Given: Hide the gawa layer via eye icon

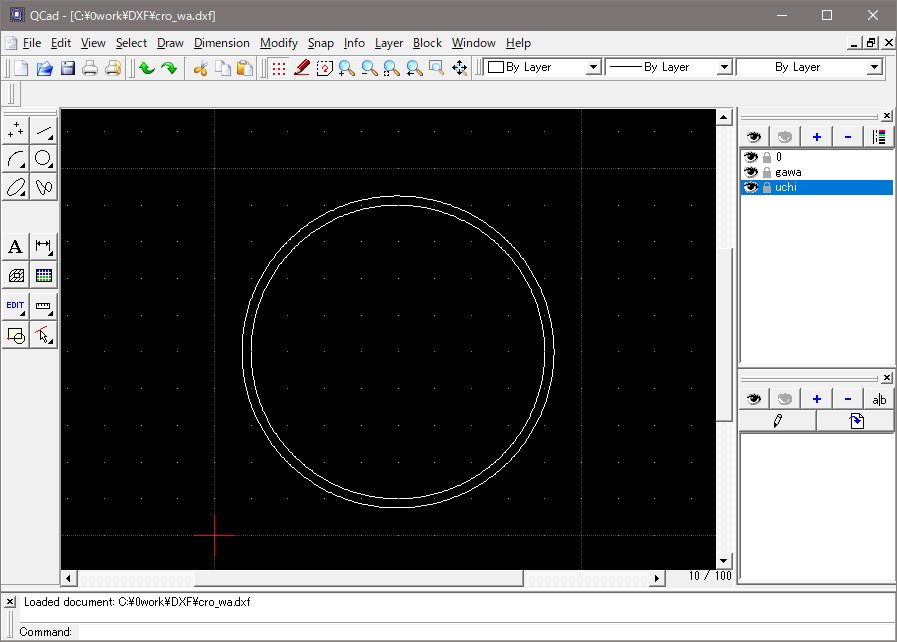Looking at the screenshot, I should [x=751, y=172].
